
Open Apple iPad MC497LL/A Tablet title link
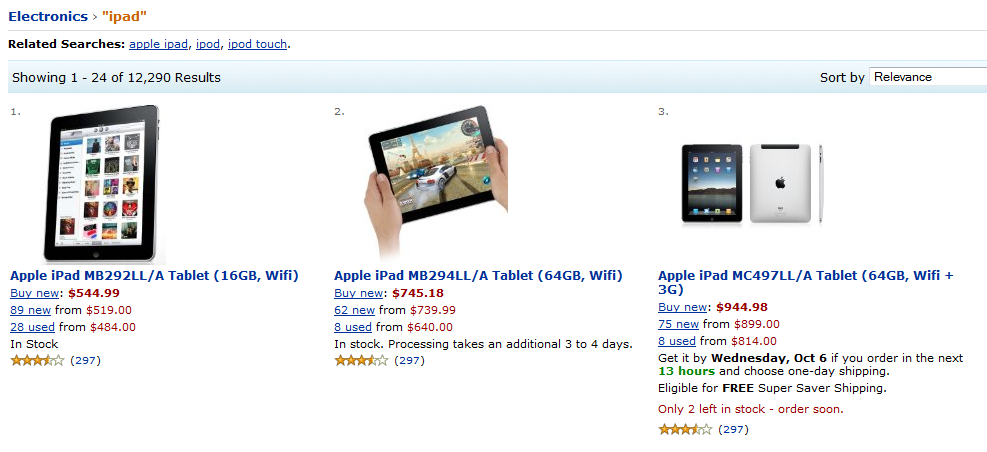(806, 283)
